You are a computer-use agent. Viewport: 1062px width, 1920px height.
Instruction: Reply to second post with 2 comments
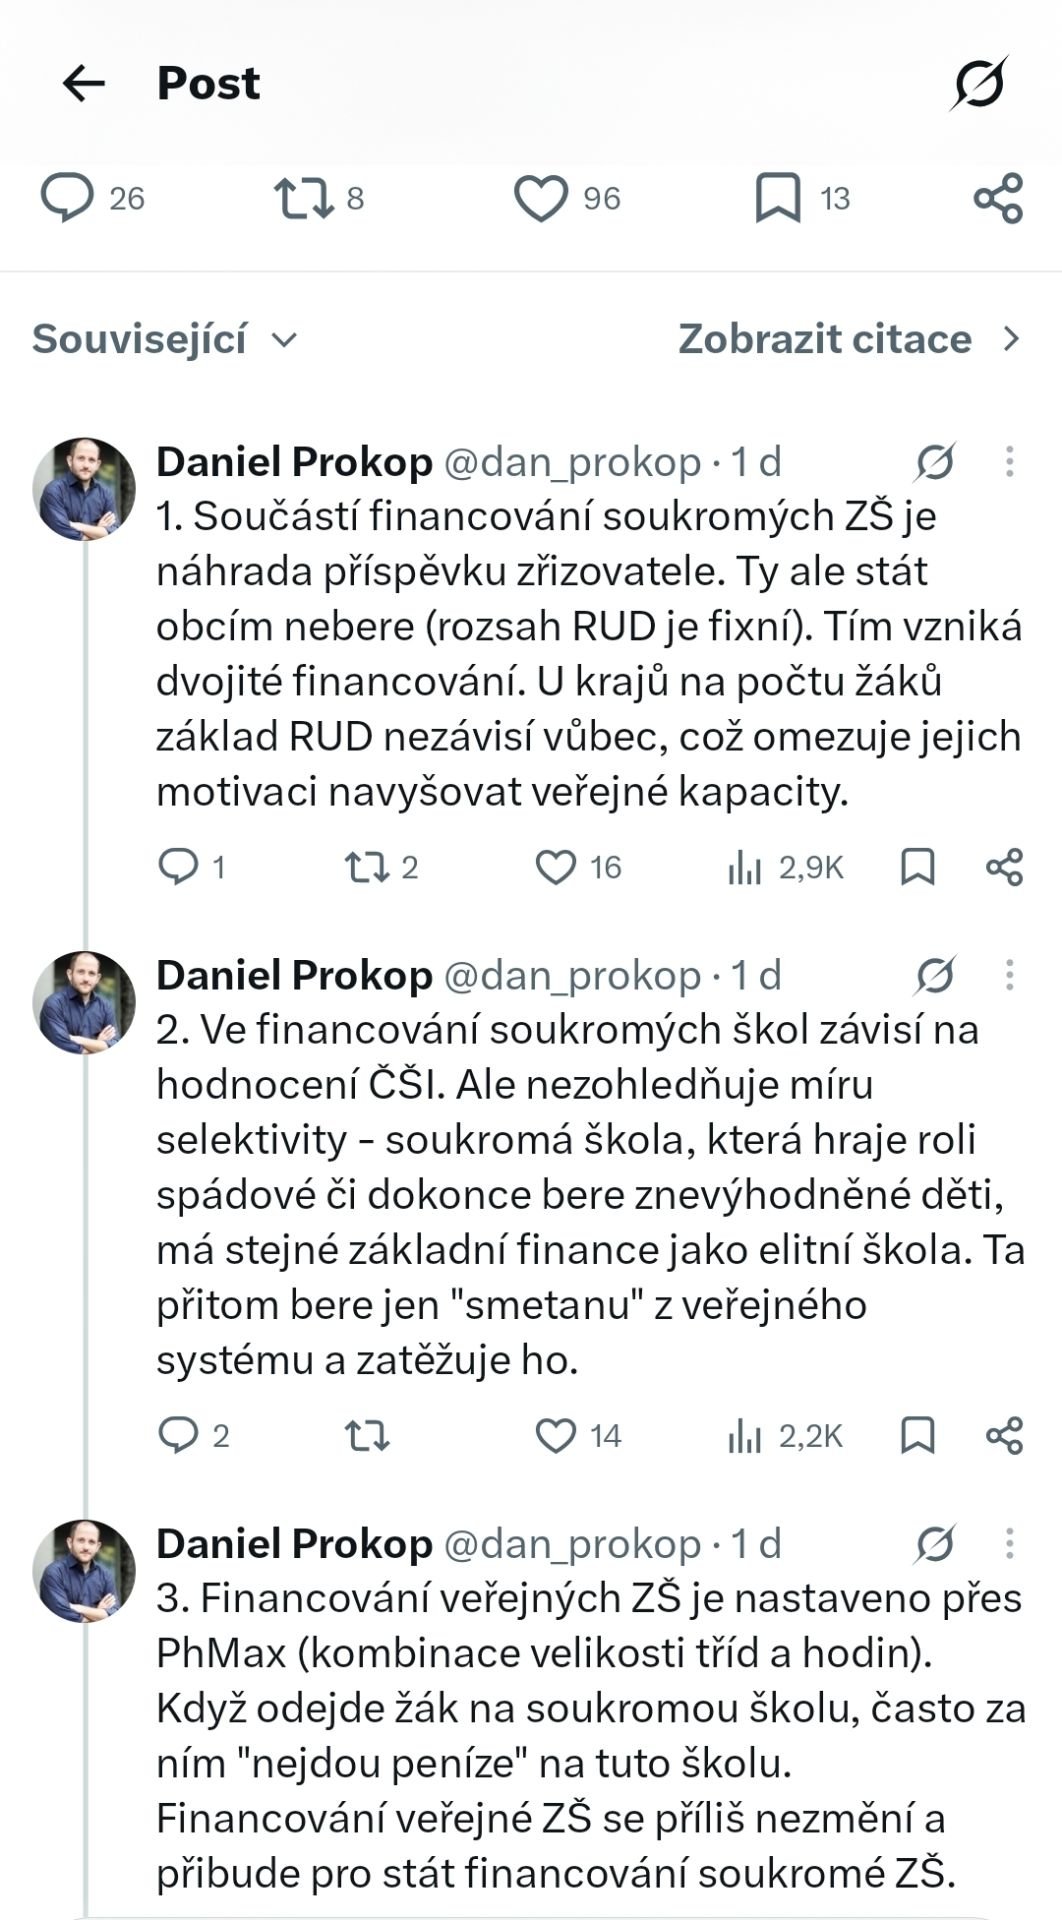point(194,1435)
